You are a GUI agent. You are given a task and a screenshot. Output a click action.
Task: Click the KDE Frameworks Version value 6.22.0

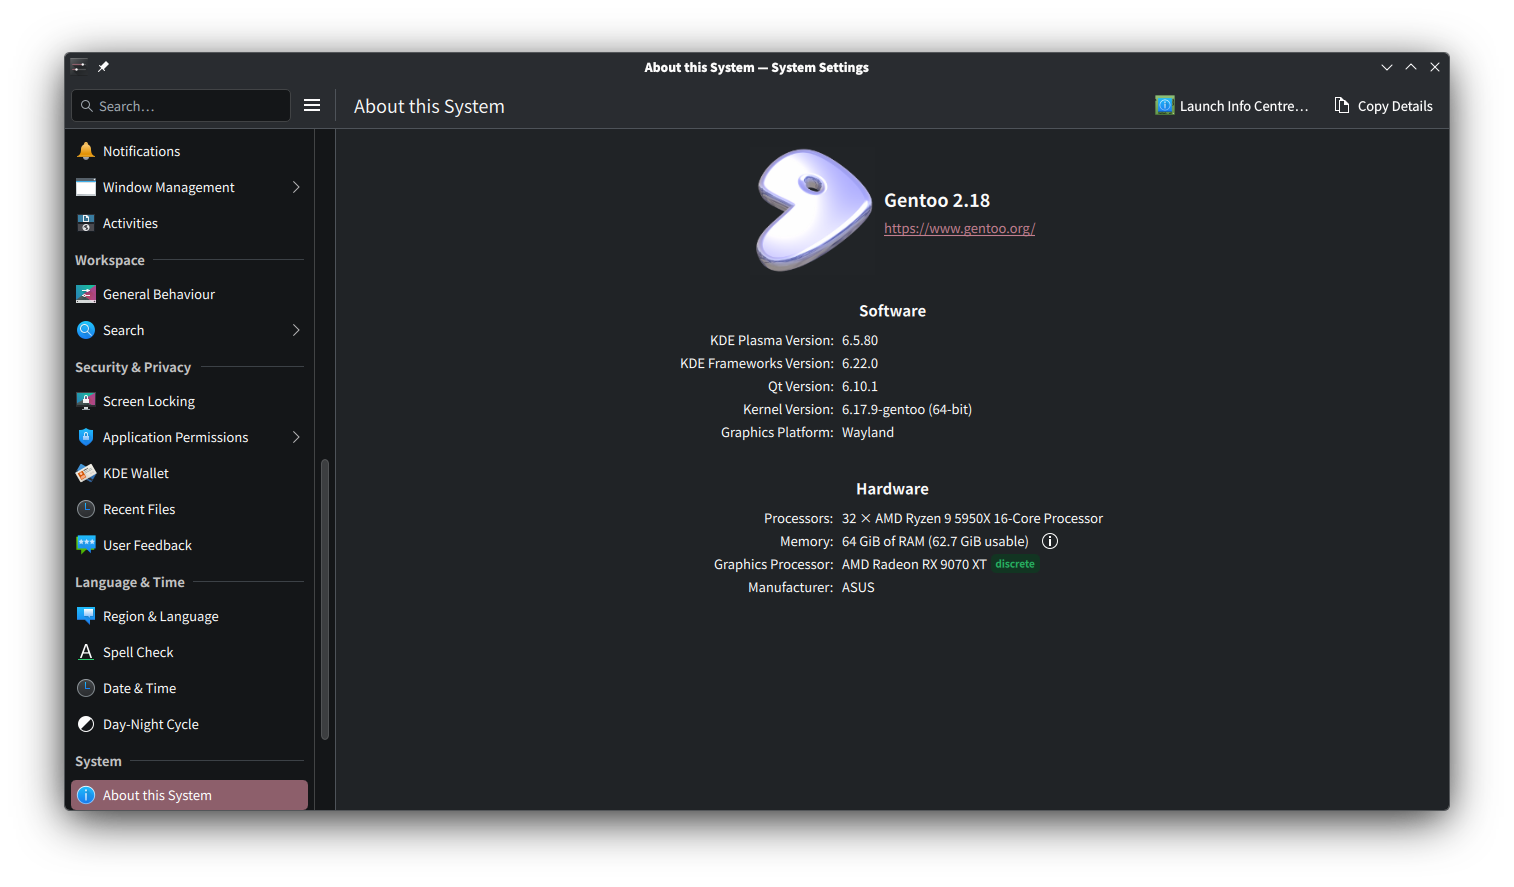[860, 363]
